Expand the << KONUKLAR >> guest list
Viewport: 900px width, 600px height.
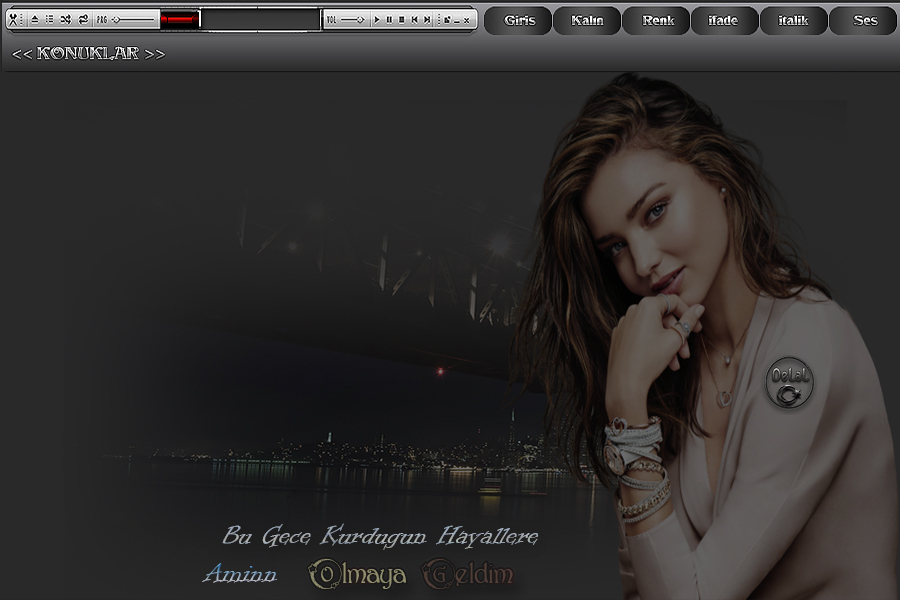[x=88, y=54]
